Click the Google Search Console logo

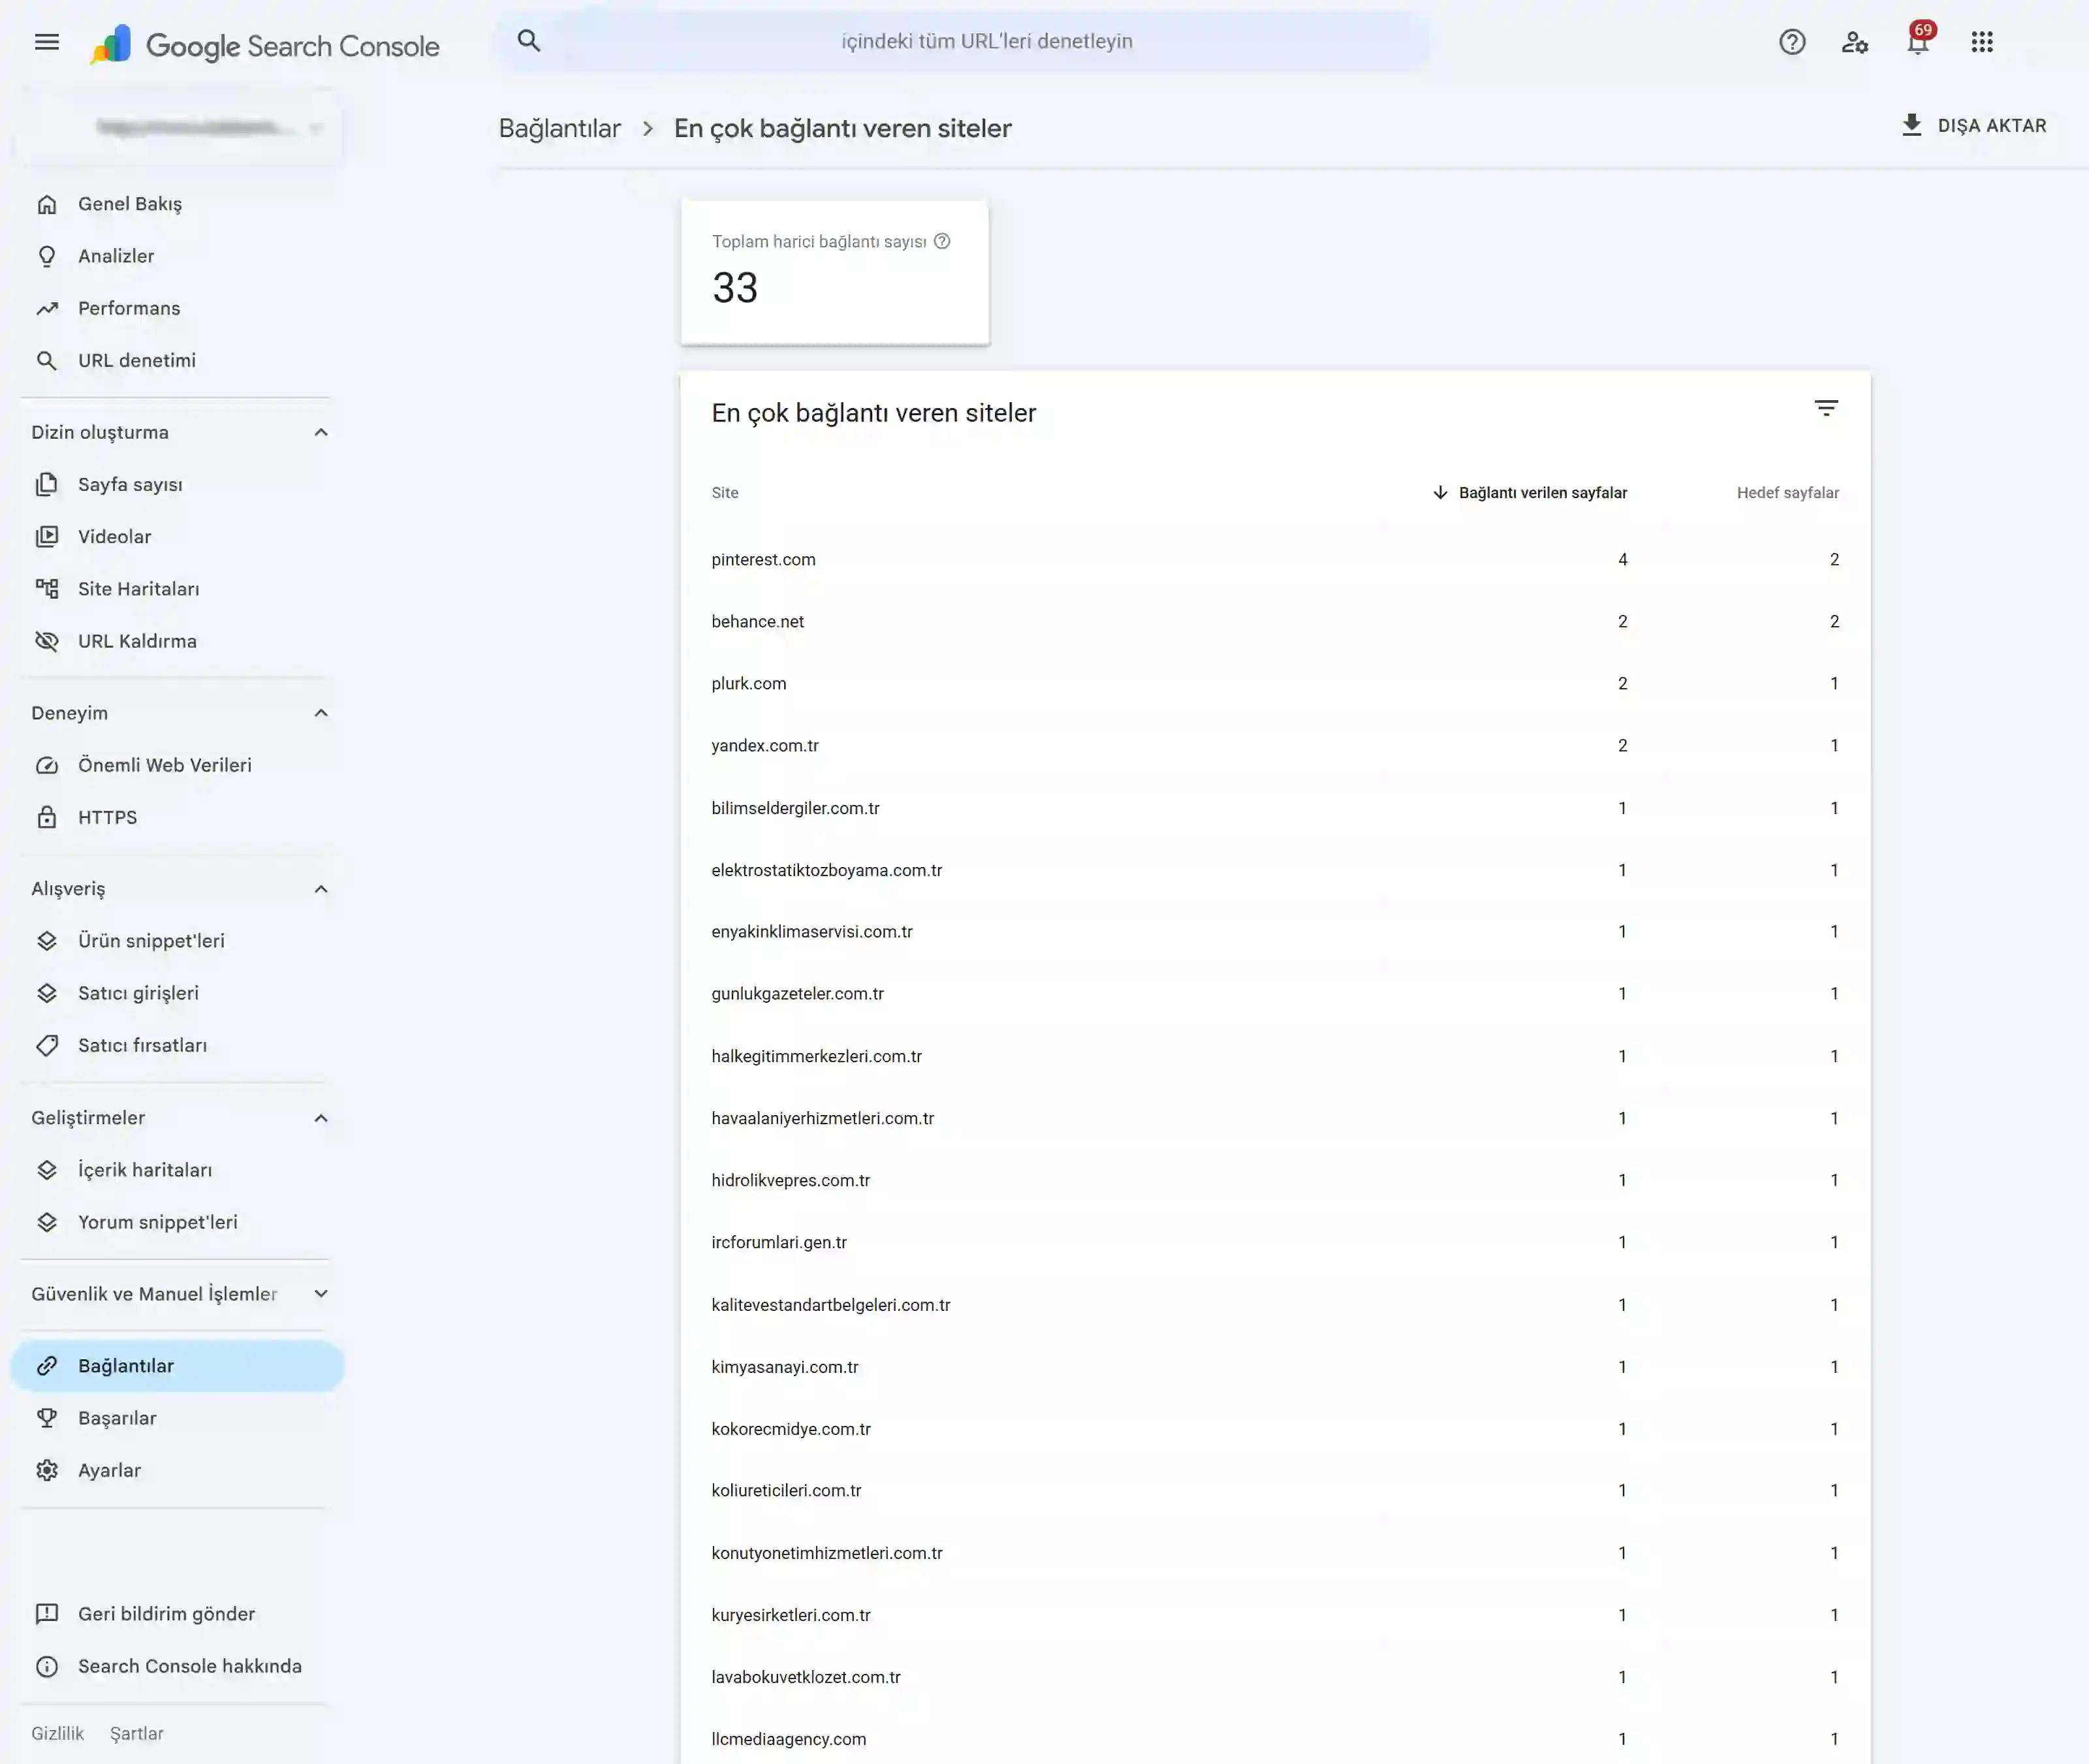tap(265, 45)
